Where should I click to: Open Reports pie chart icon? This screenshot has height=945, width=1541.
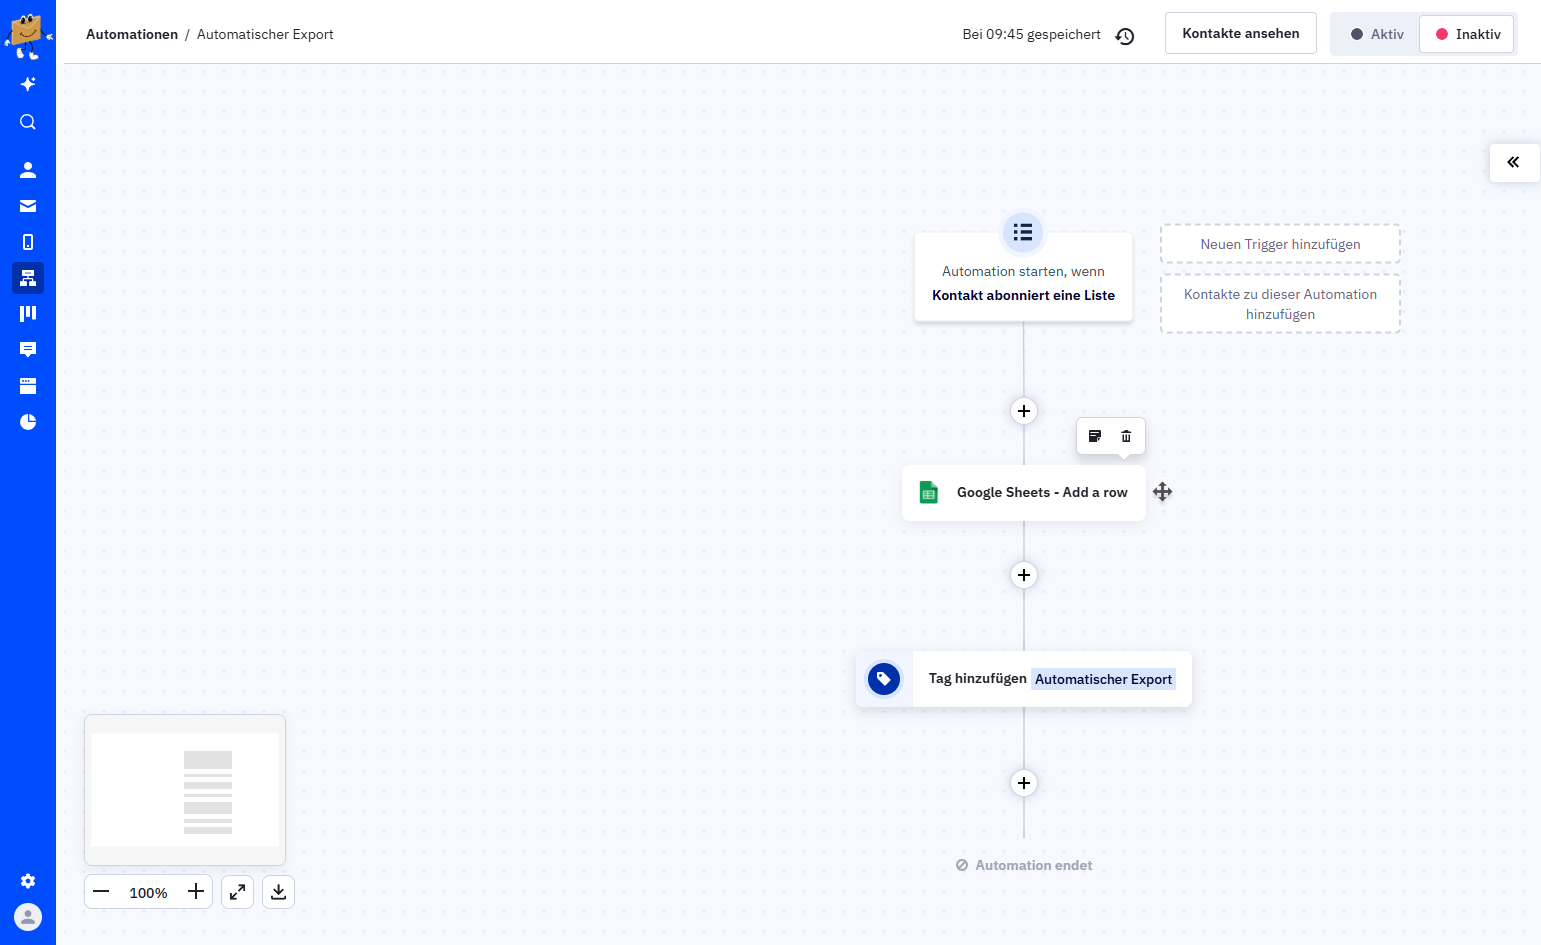click(x=28, y=422)
